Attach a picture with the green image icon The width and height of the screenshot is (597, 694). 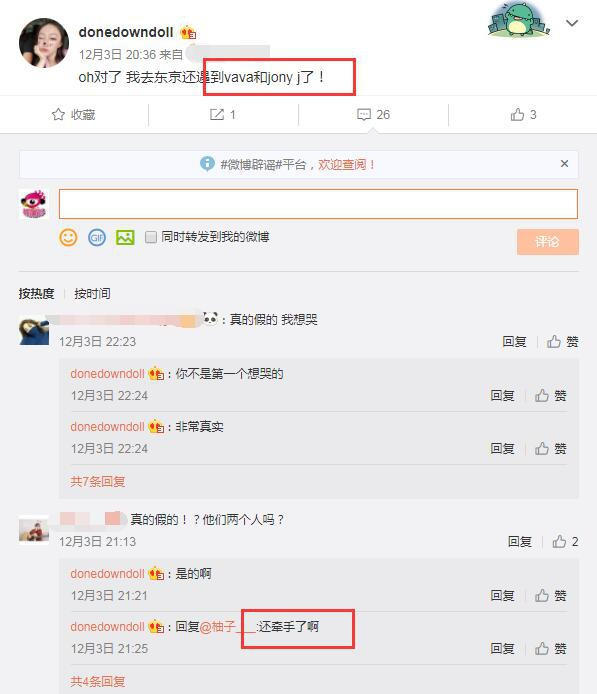tap(125, 238)
